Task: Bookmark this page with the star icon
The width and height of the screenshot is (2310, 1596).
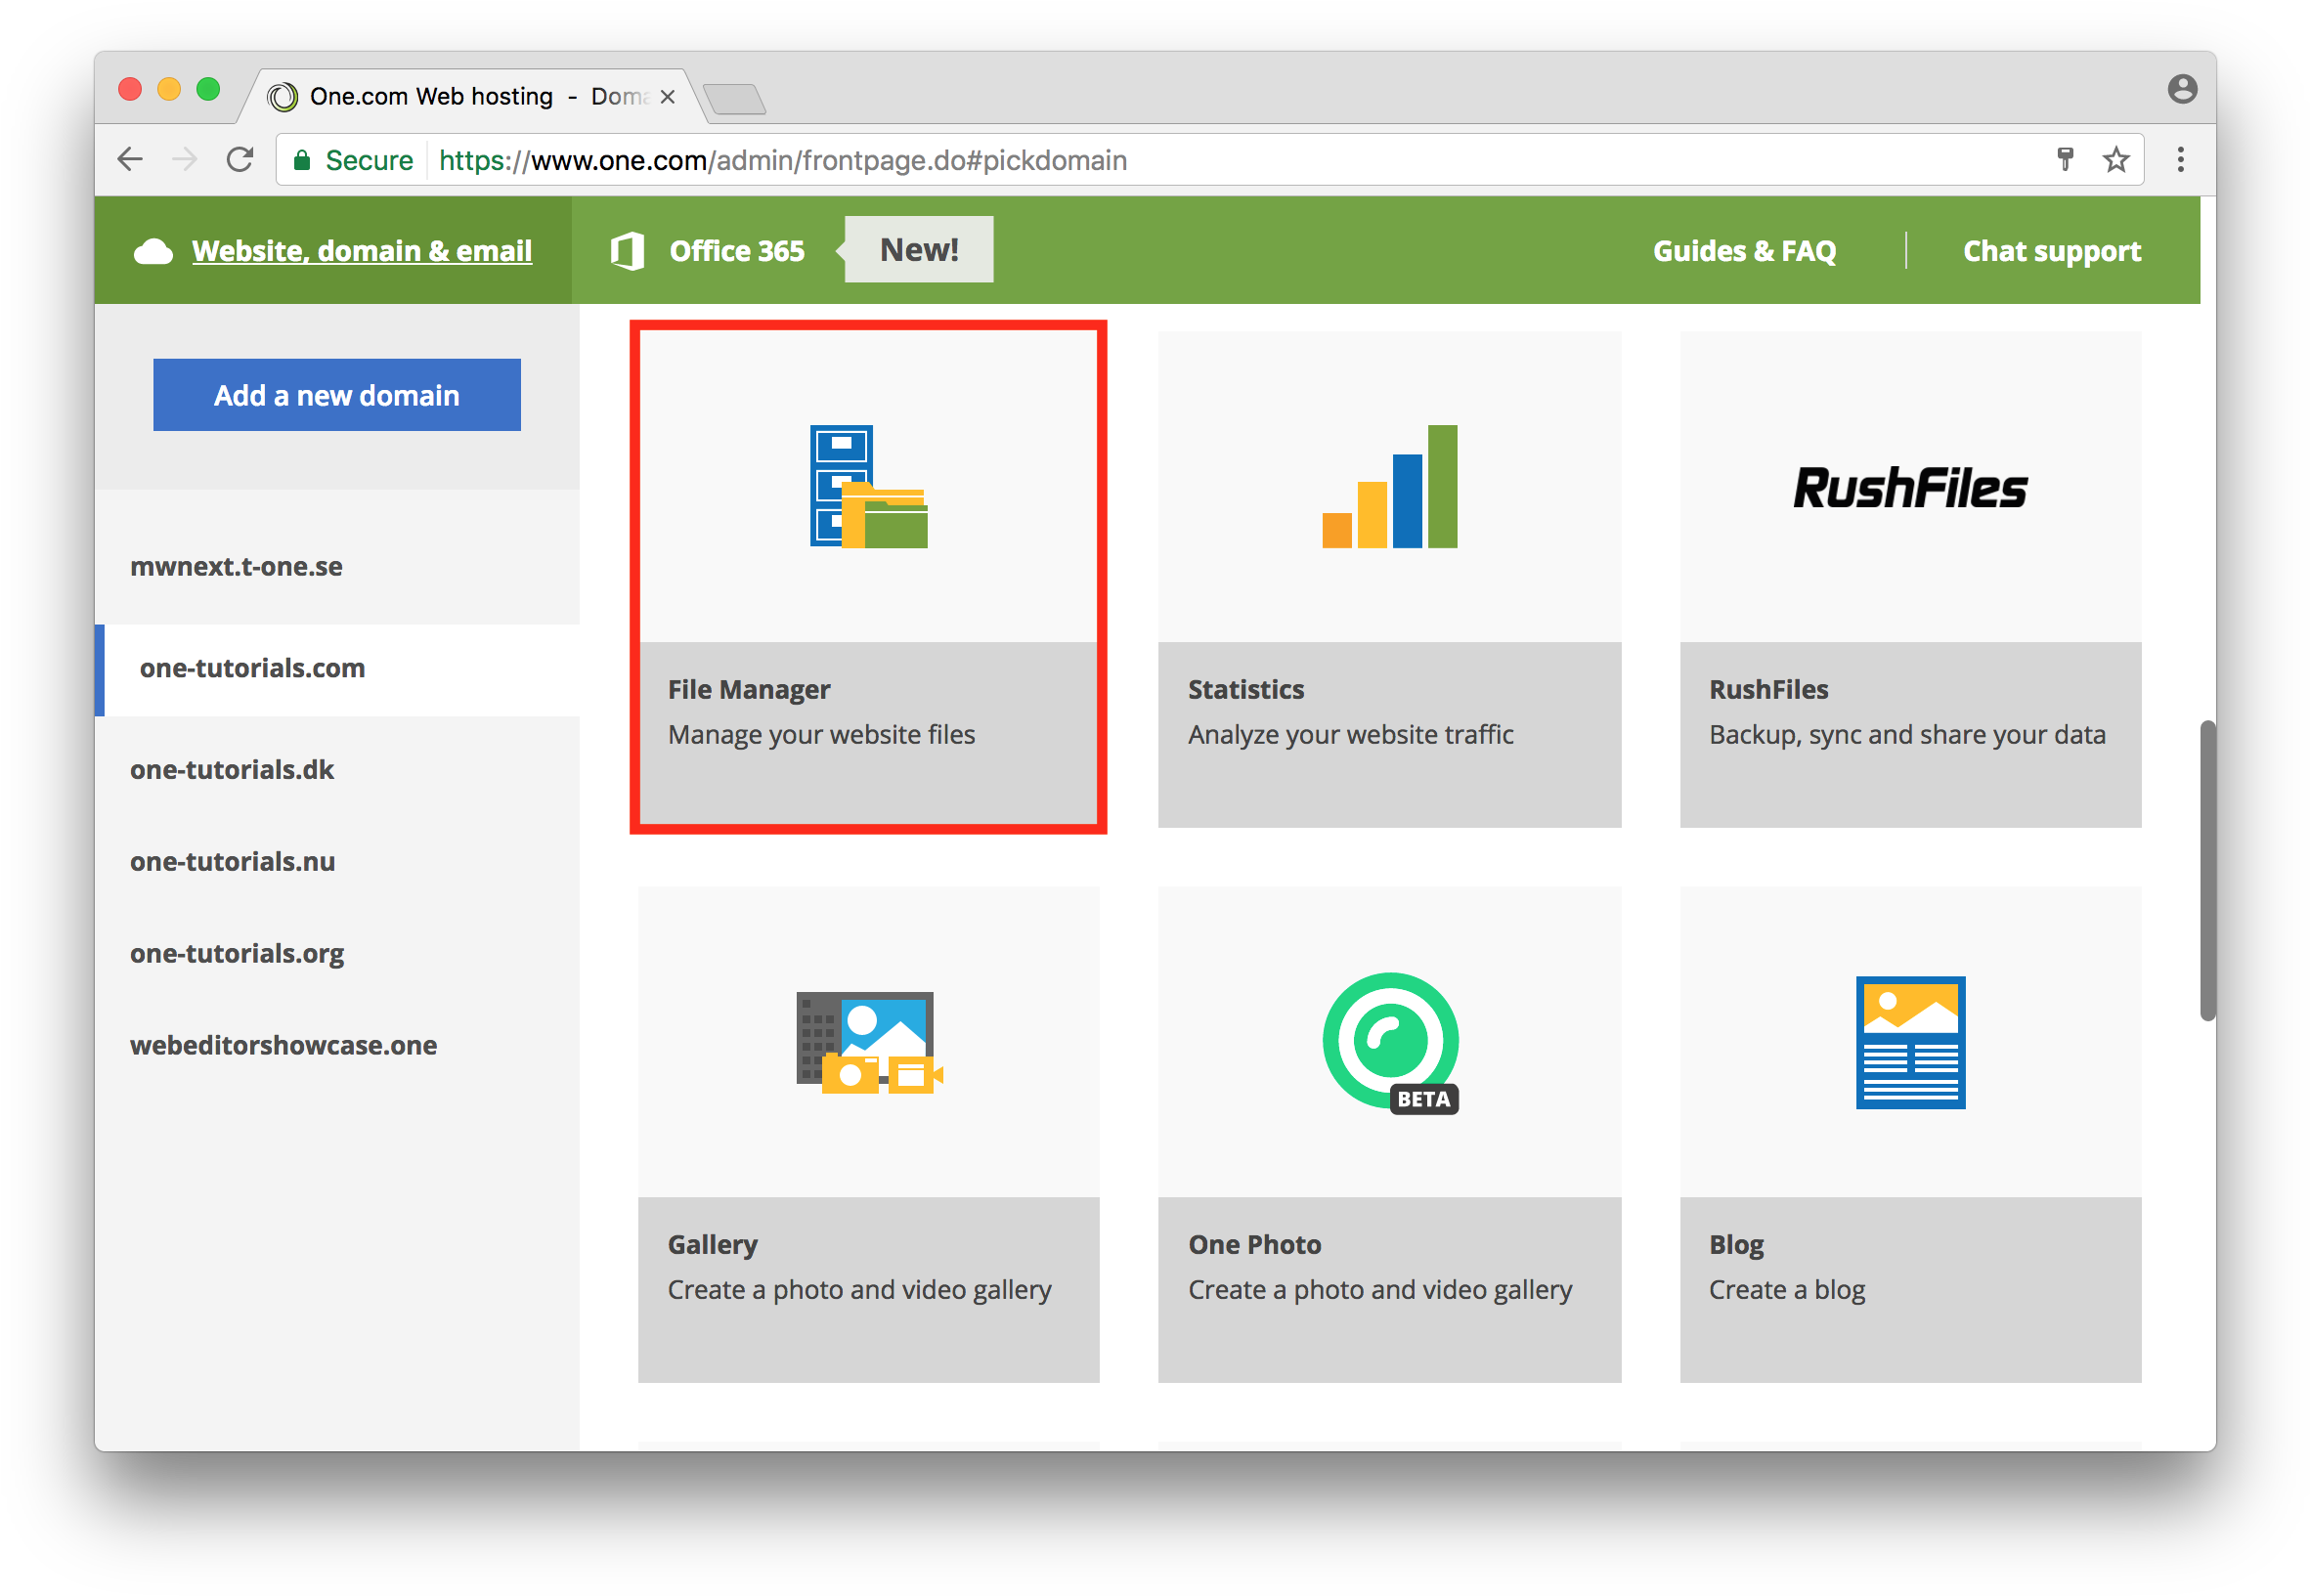Action: 2115,159
